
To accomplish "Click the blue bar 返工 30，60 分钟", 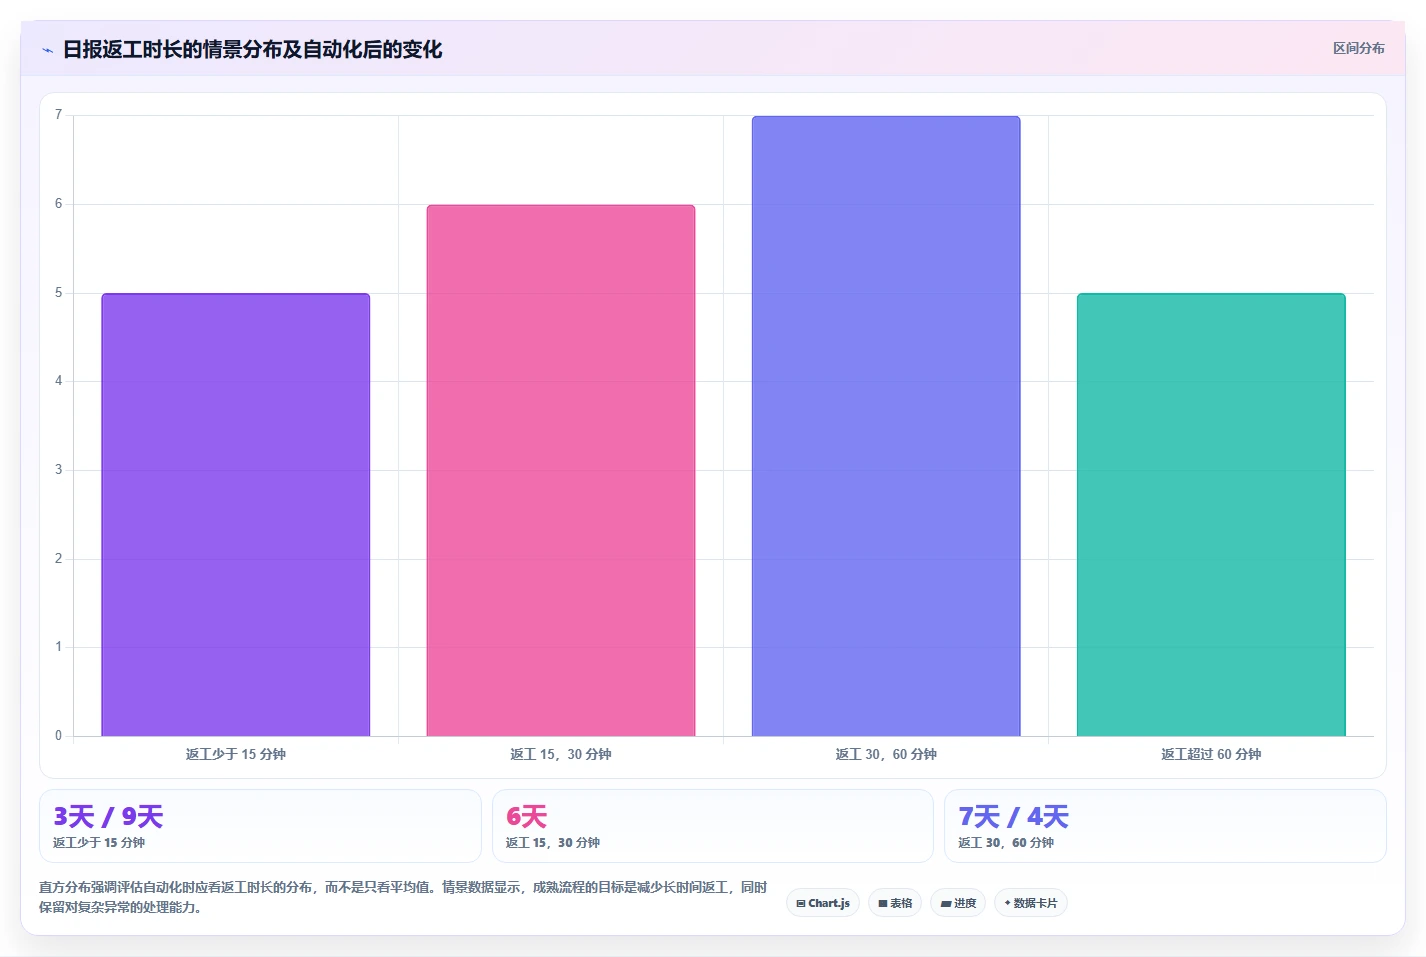I will pyautogui.click(x=886, y=426).
